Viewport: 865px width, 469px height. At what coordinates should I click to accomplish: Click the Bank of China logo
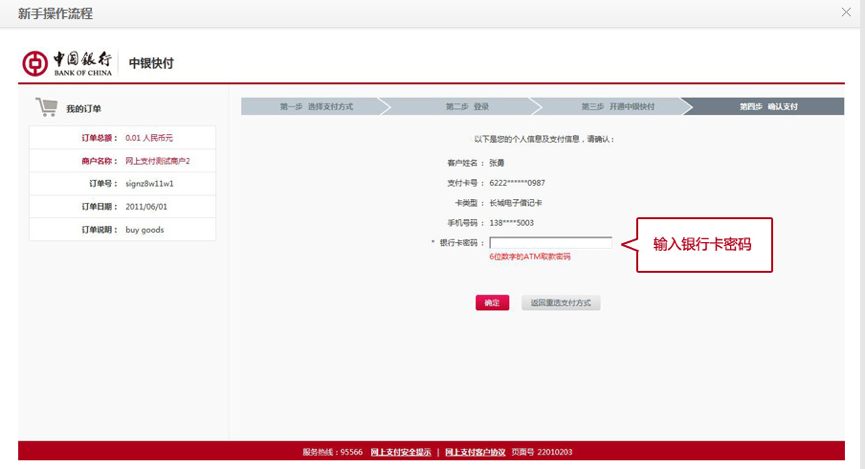click(x=67, y=63)
